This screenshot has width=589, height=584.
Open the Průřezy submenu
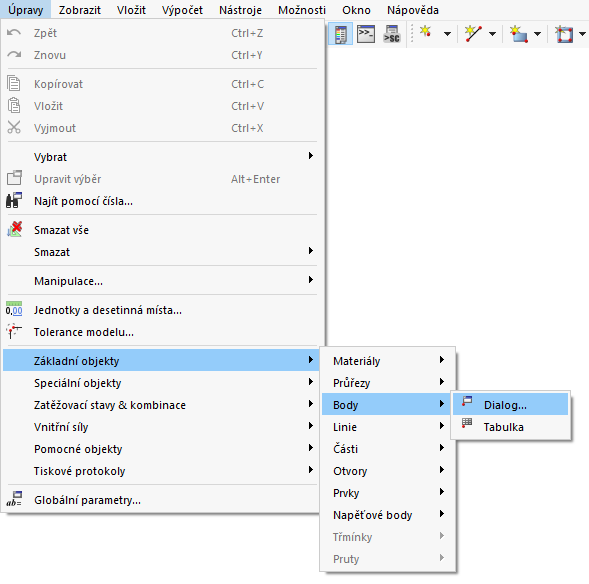click(388, 383)
